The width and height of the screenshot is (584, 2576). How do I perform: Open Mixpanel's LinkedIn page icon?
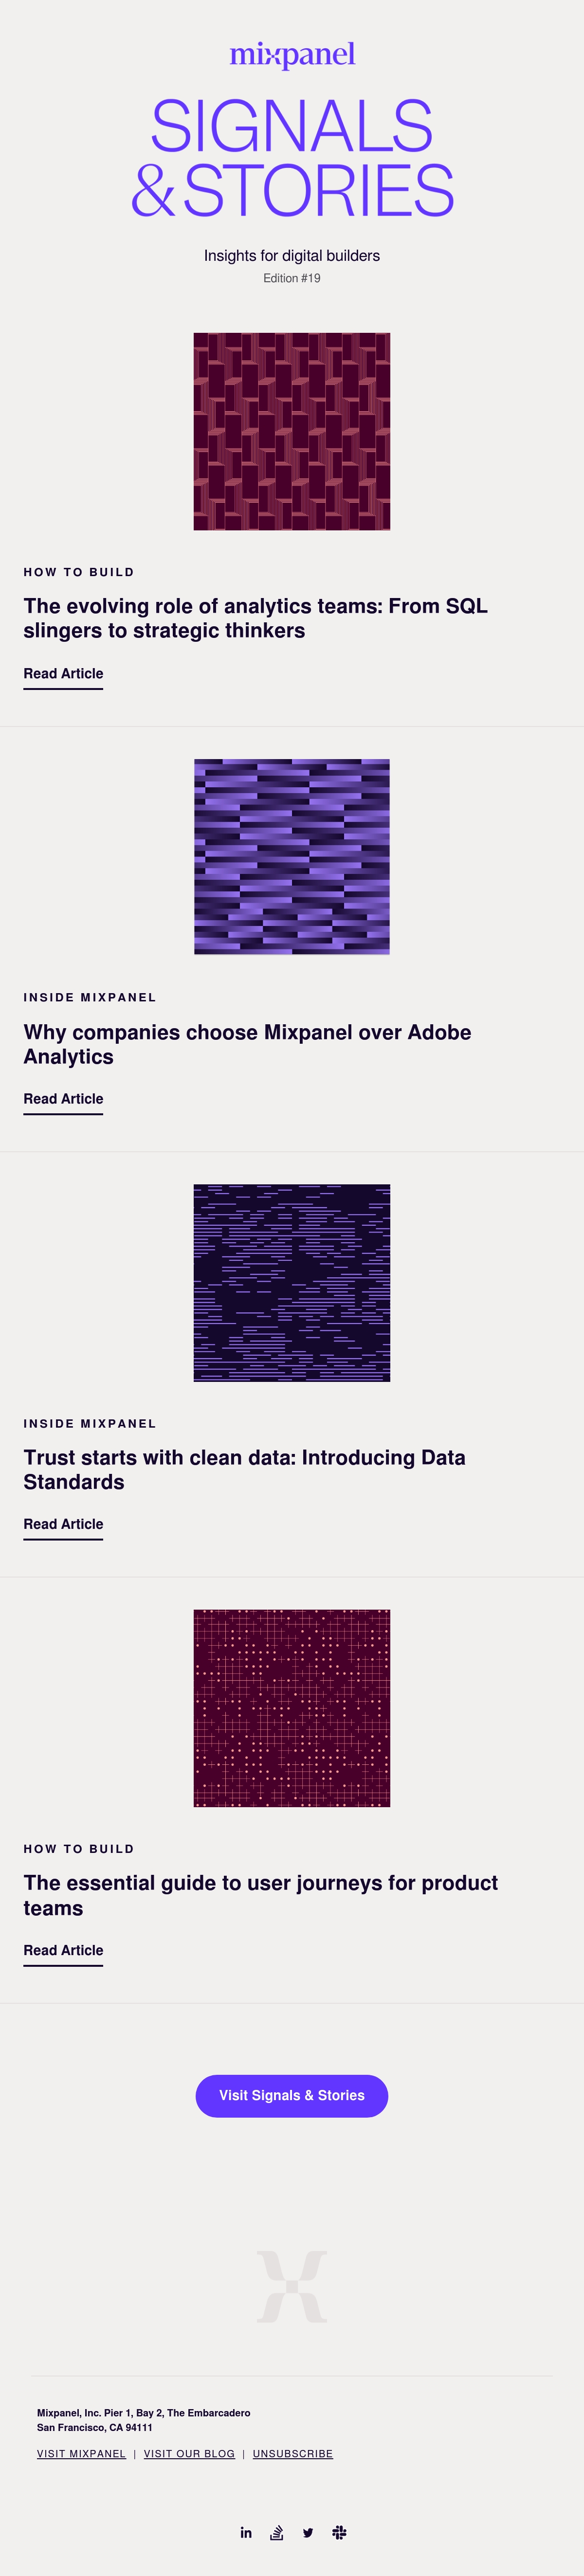[246, 2532]
